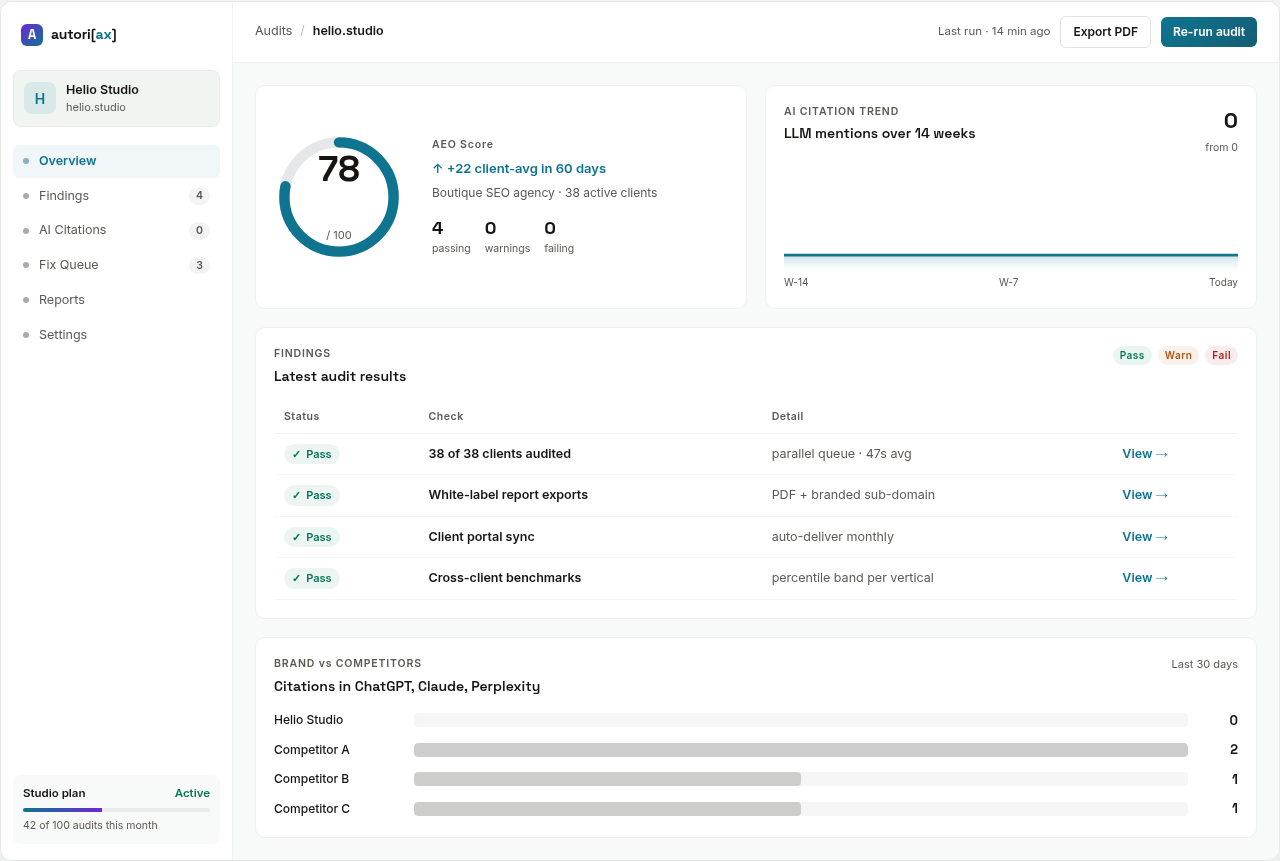Viewport: 1280px width, 861px height.
Task: Click the 0 failing stat
Action: tap(559, 237)
